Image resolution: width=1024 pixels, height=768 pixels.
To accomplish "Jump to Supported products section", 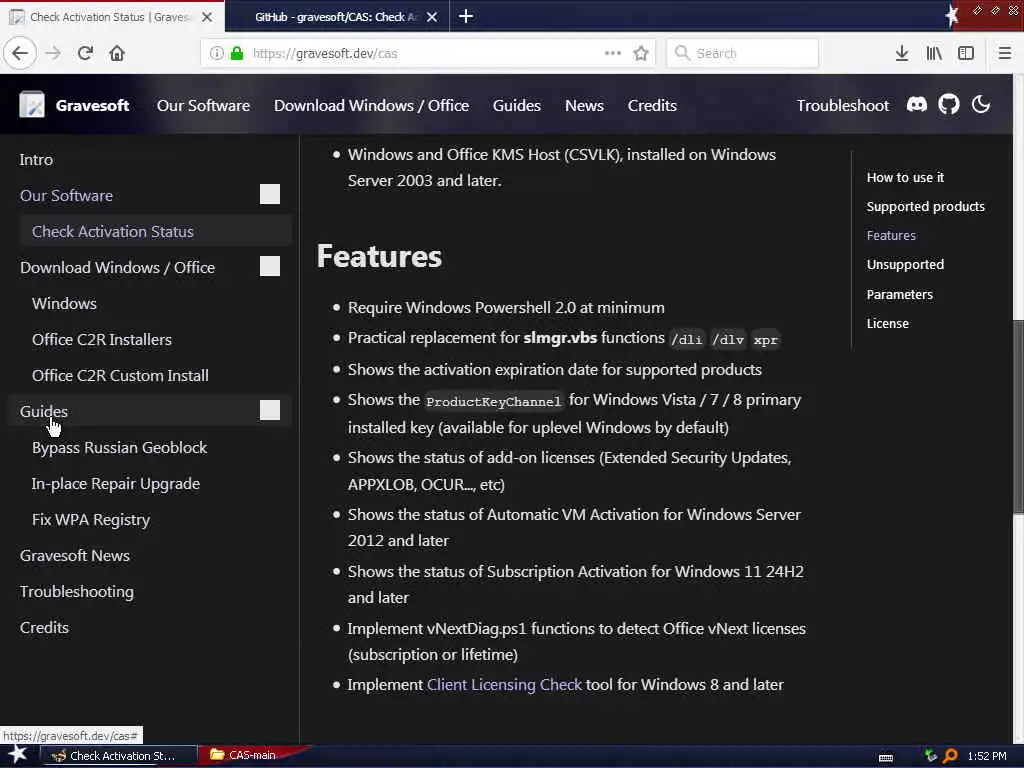I will point(925,206).
